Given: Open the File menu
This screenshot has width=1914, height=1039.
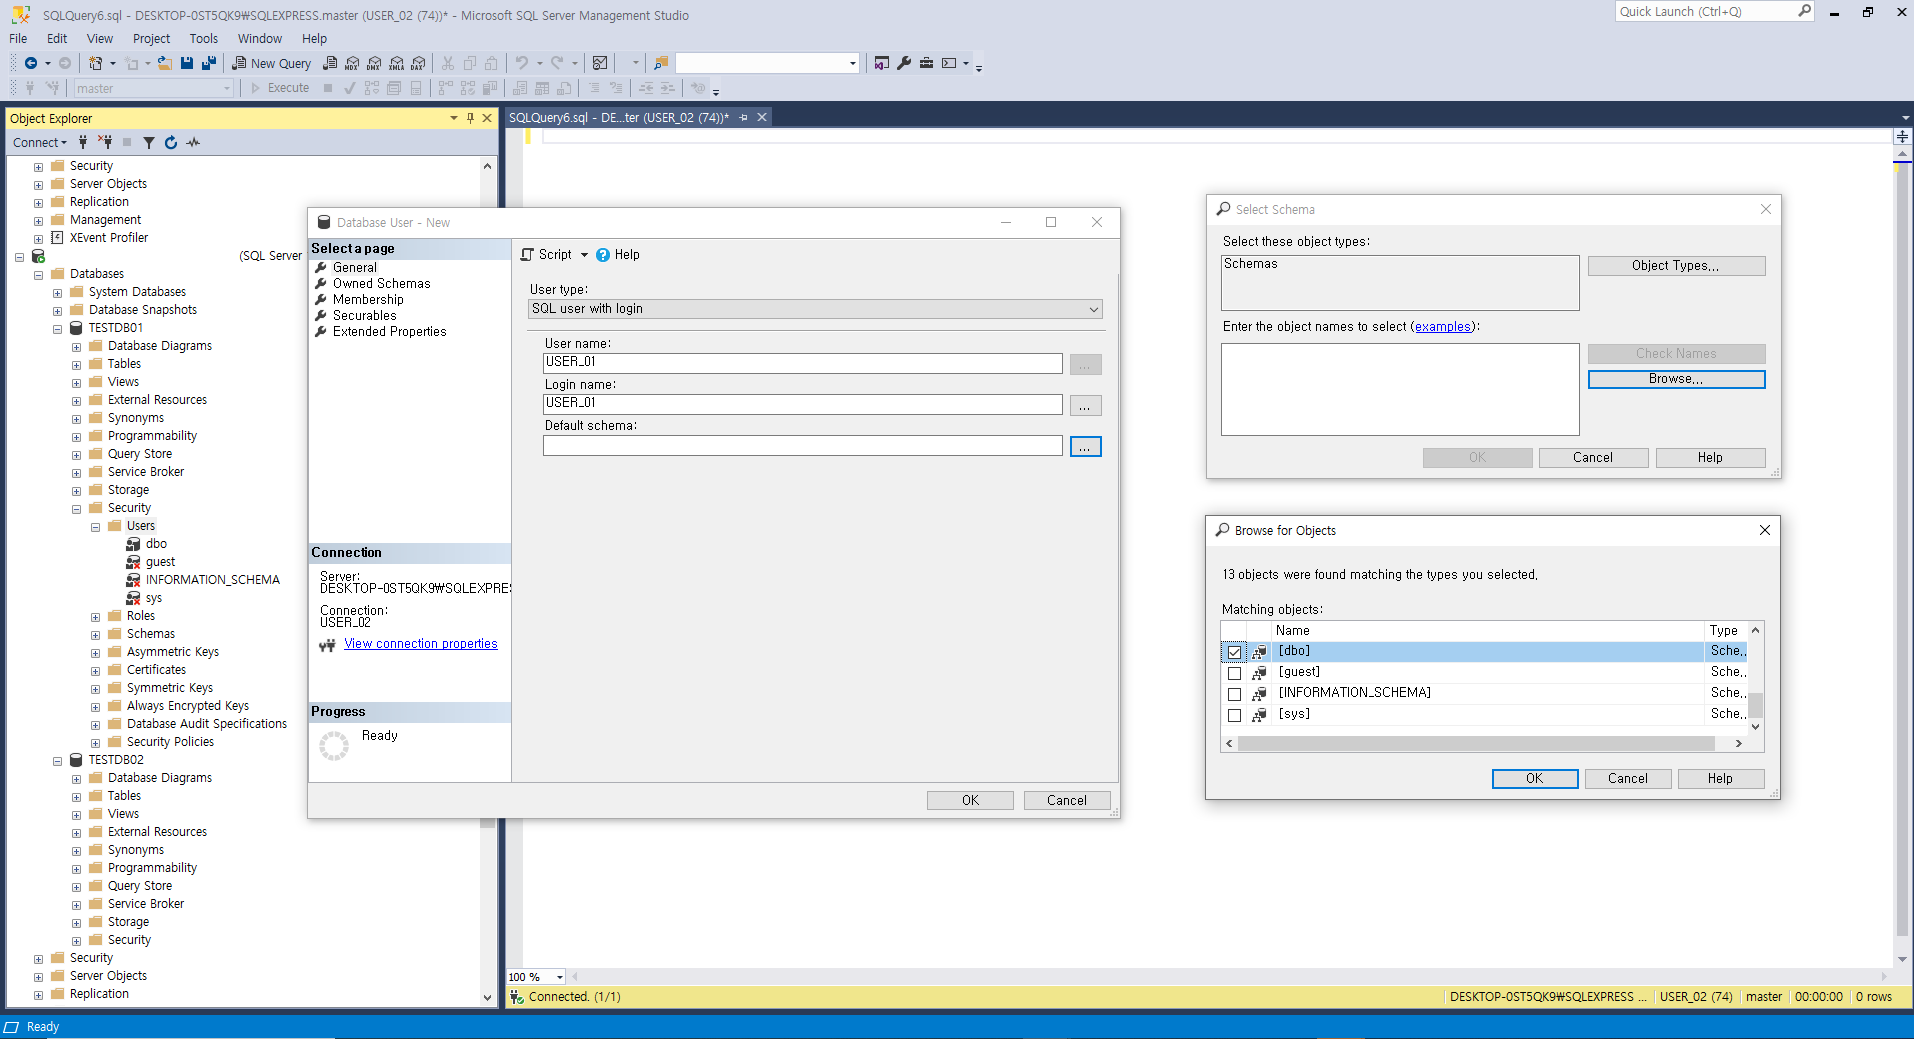Looking at the screenshot, I should (x=18, y=38).
